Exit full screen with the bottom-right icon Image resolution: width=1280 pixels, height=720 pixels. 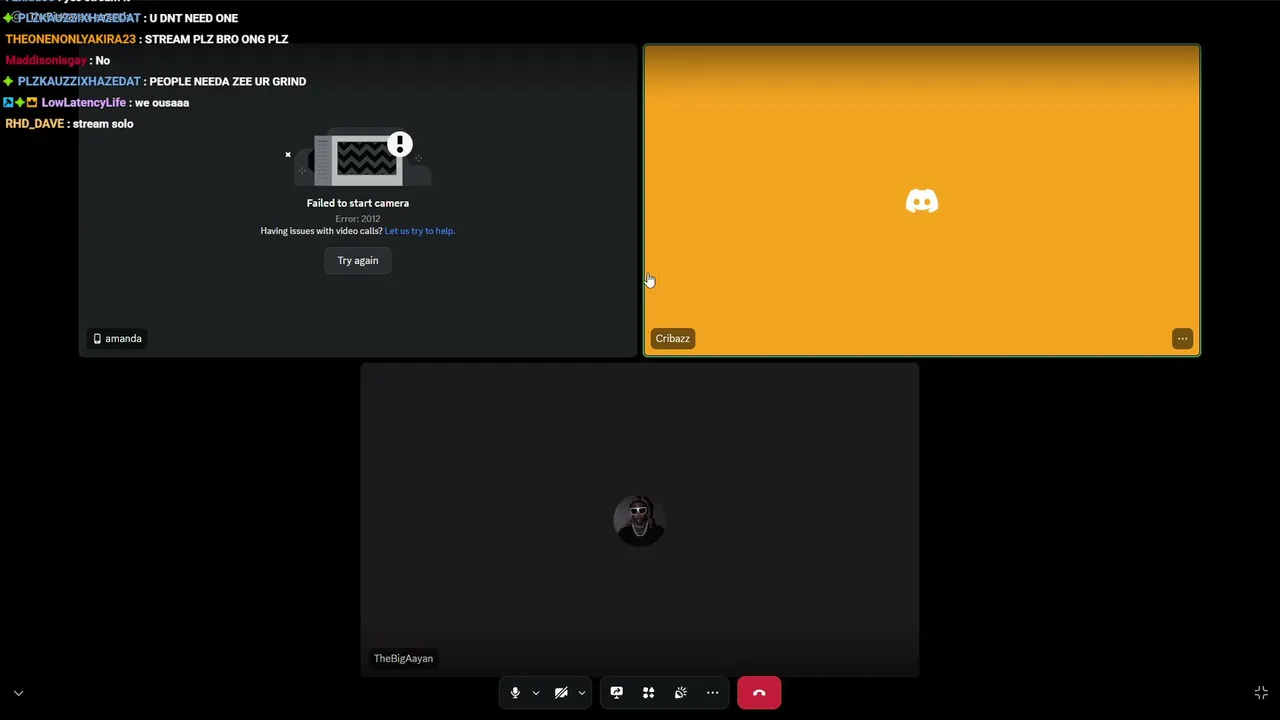[x=1261, y=693]
